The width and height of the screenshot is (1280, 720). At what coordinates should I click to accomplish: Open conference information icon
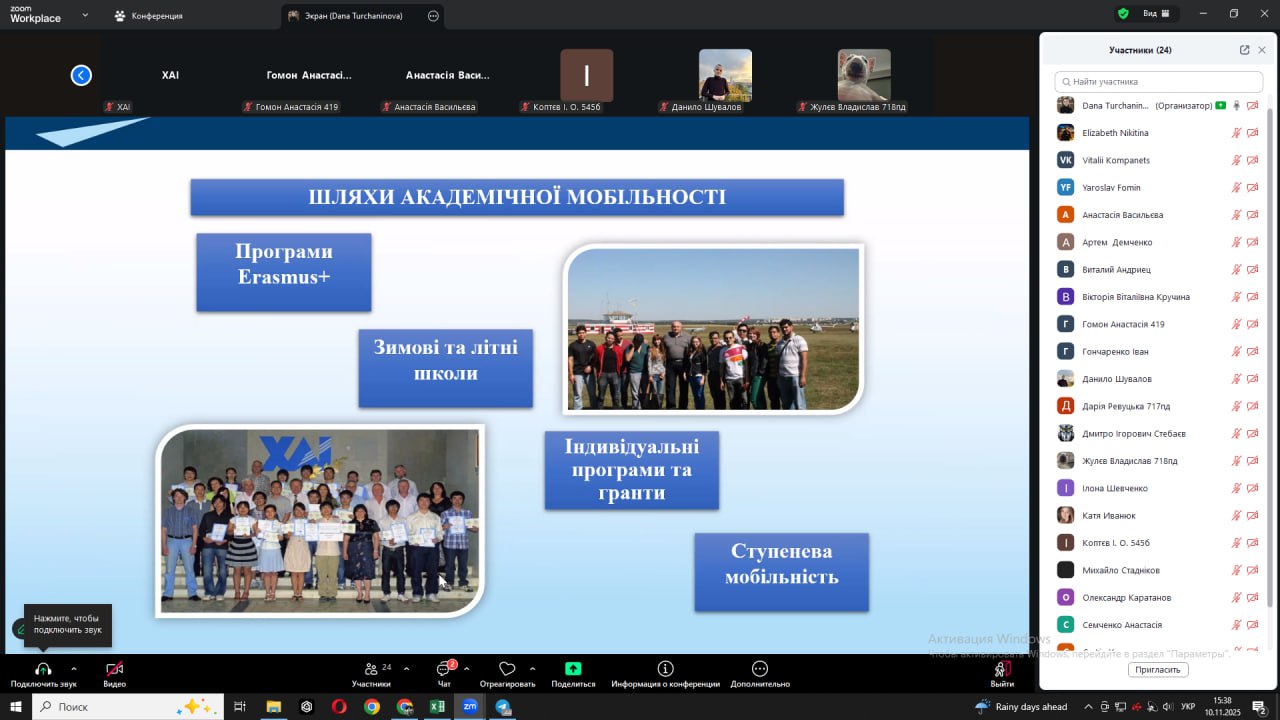(665, 669)
